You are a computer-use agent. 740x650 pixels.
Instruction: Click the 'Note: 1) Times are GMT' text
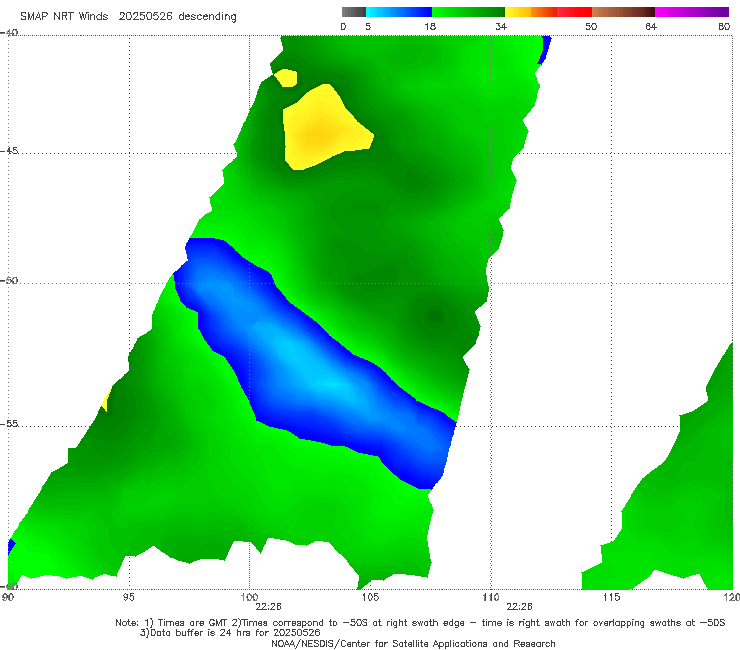(172, 623)
